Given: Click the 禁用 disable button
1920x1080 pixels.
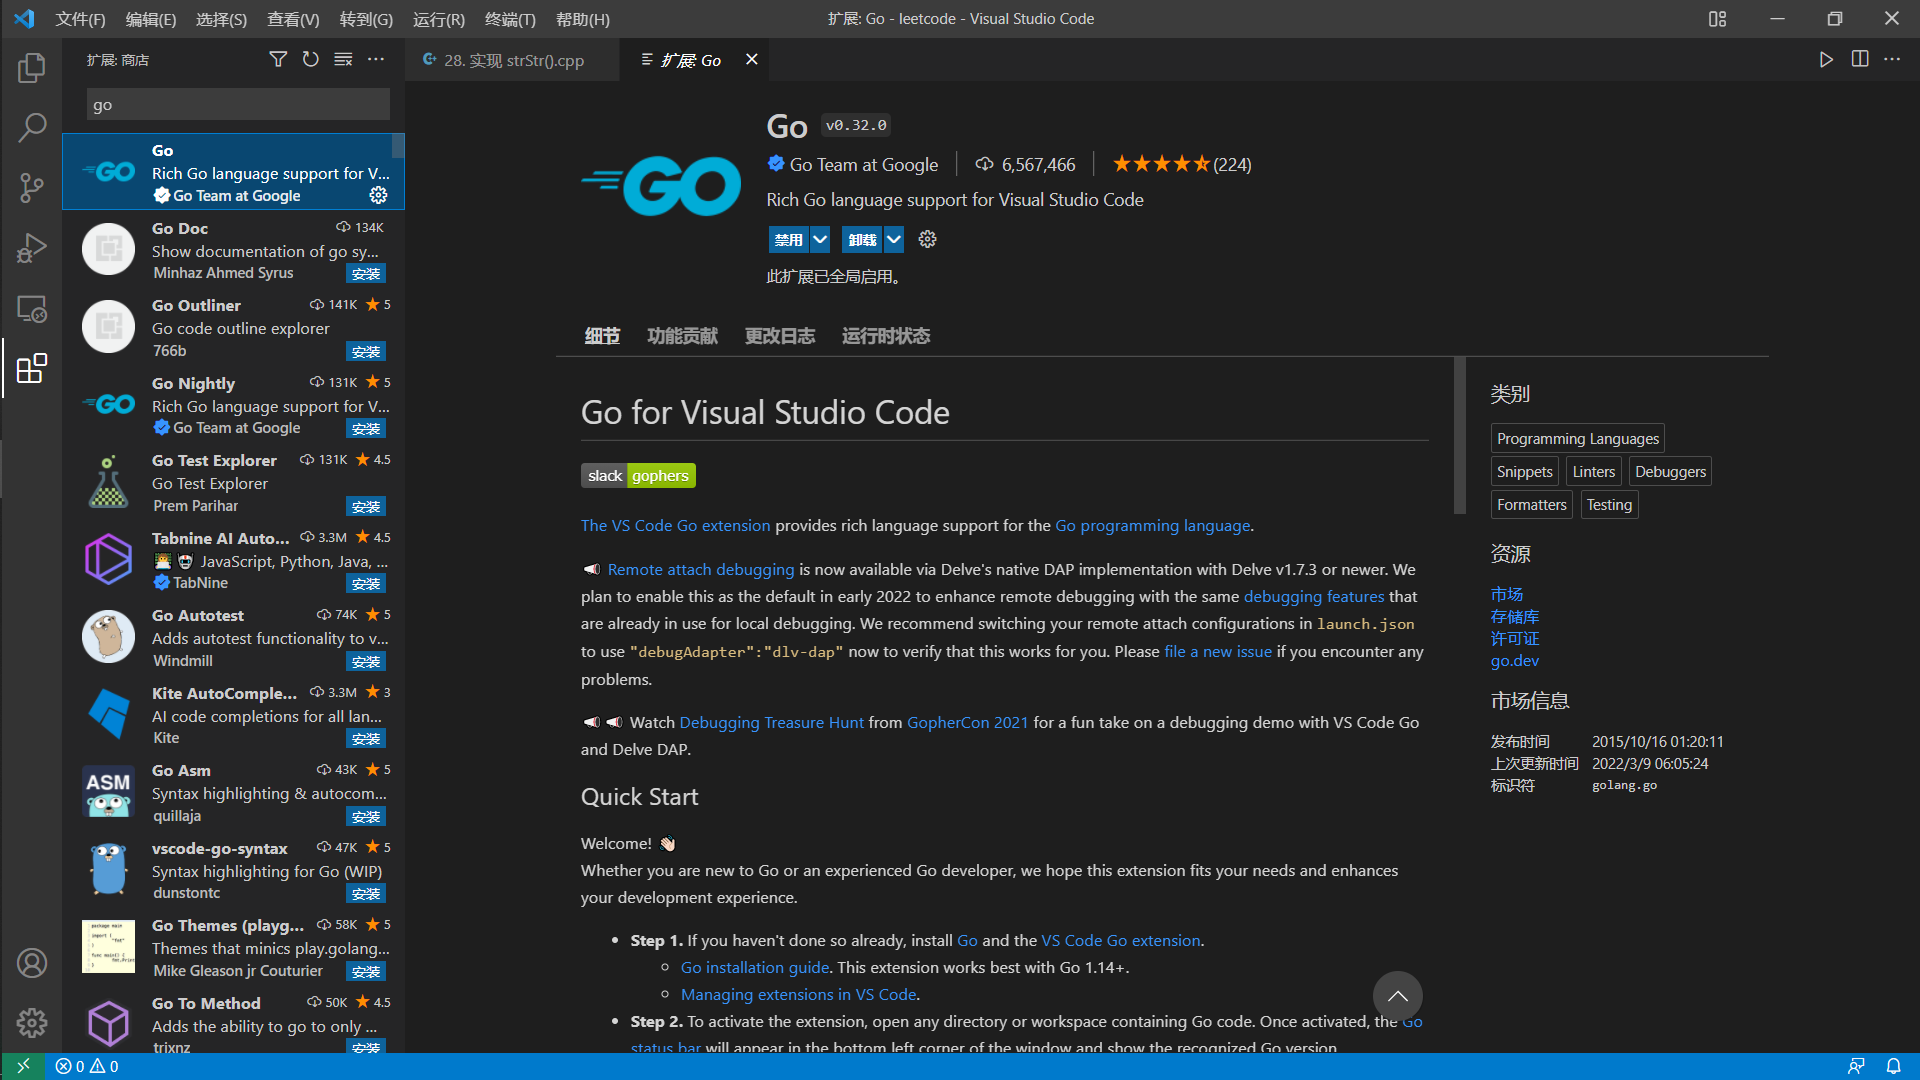Looking at the screenshot, I should pyautogui.click(x=789, y=240).
